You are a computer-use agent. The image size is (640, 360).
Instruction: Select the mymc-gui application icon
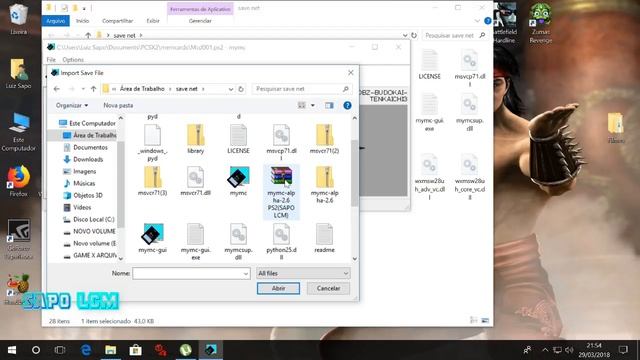[152, 238]
